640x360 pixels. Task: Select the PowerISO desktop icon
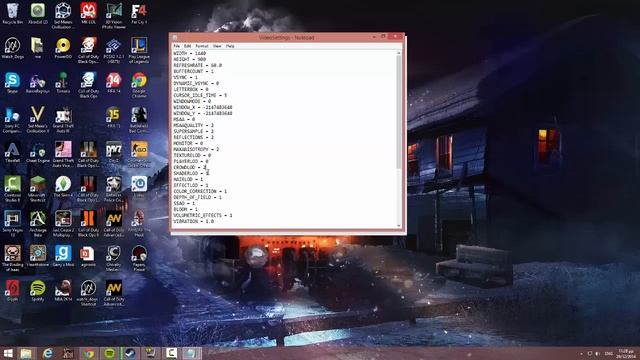[63, 49]
